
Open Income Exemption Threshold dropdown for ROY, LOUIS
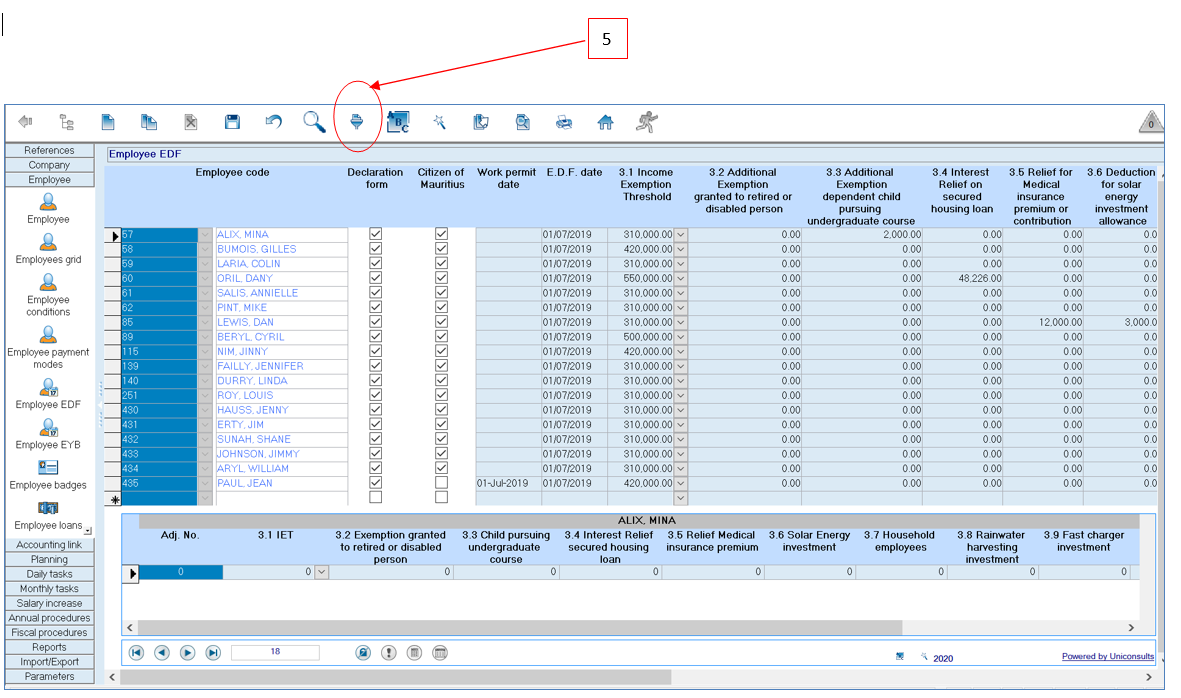point(681,395)
